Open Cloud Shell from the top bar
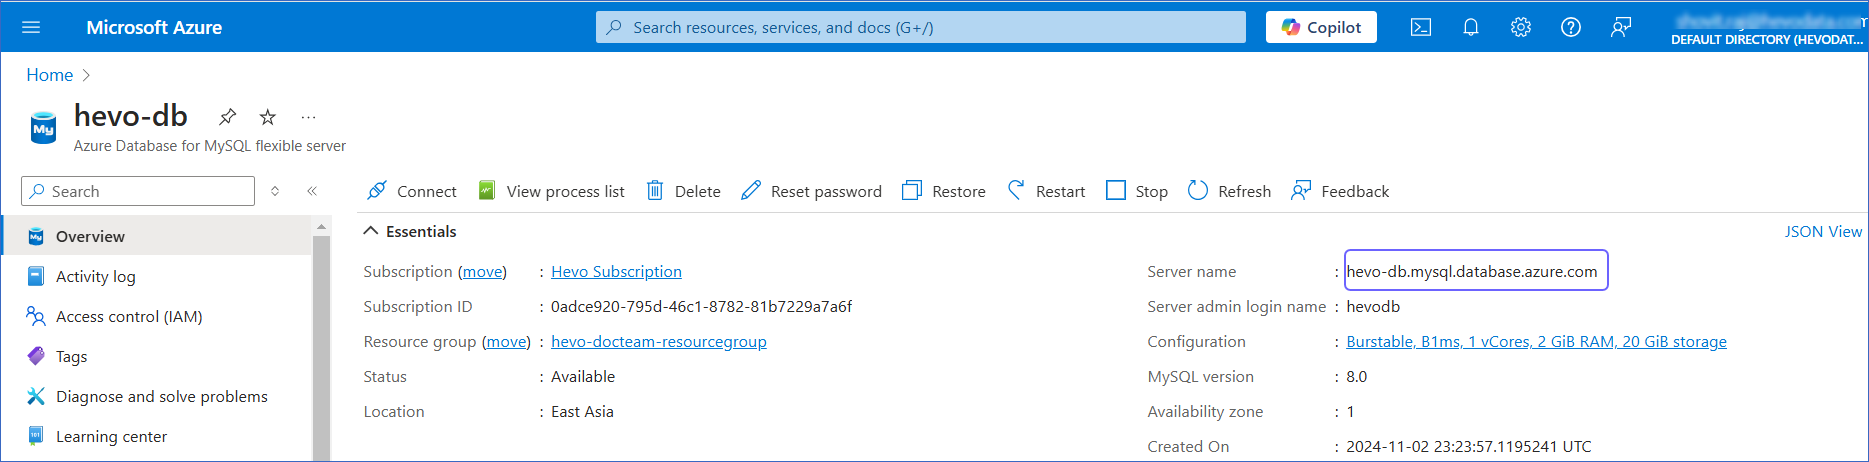 (x=1421, y=27)
